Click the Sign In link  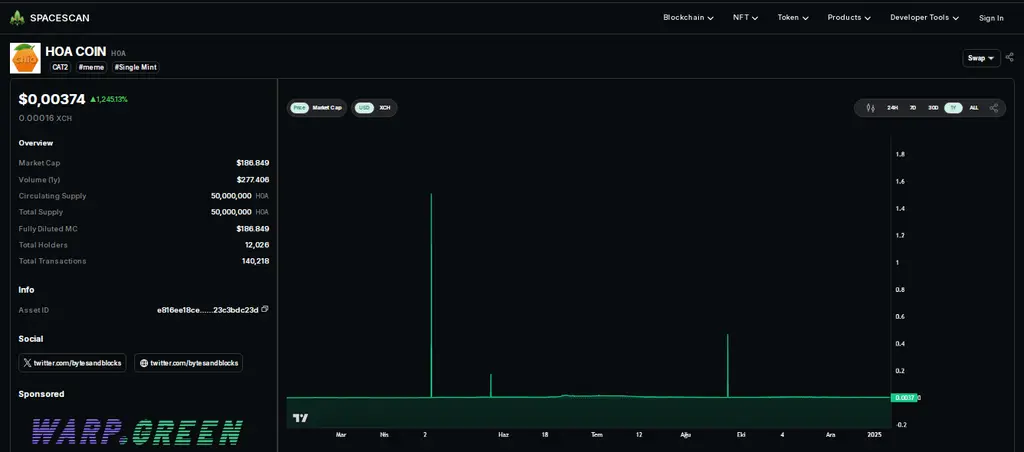(x=991, y=18)
